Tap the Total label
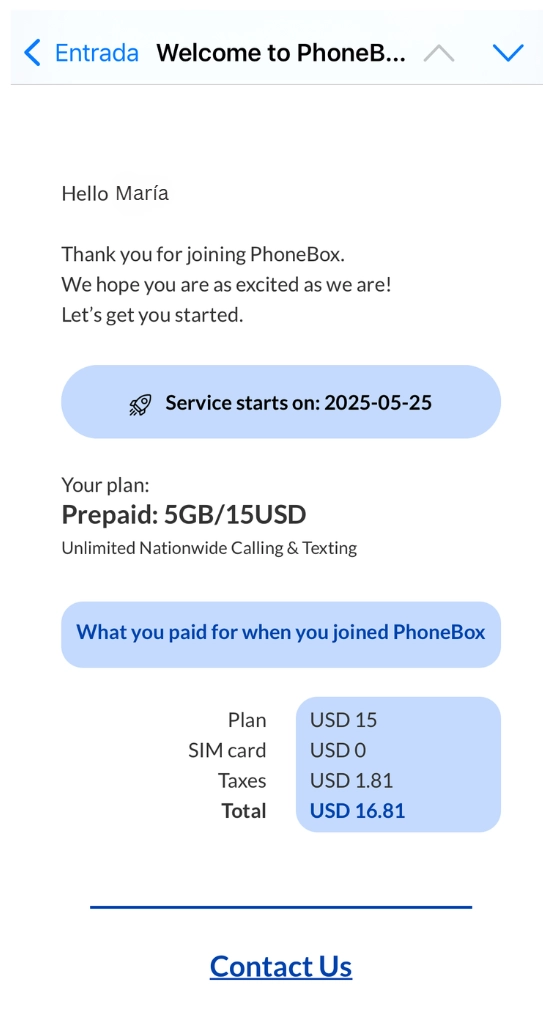 [x=244, y=811]
